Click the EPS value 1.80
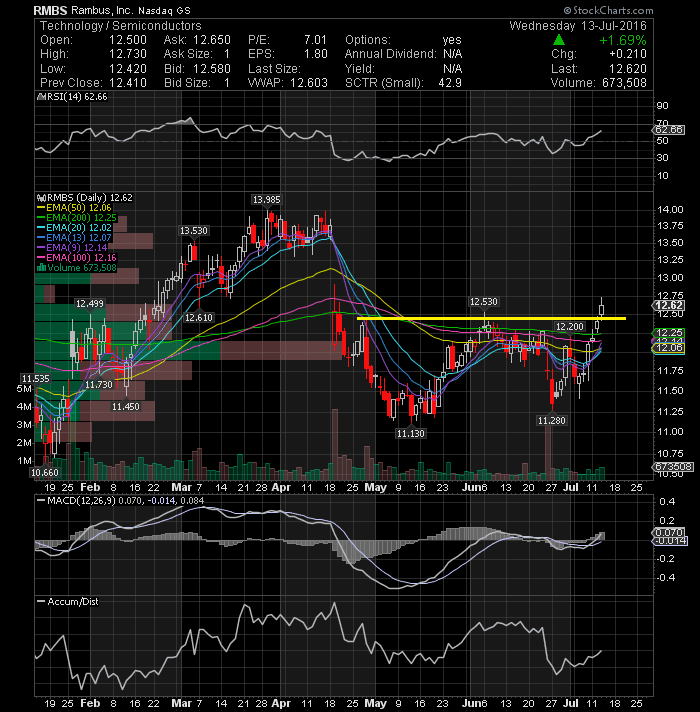Screen dimensions: 700x712 pyautogui.click(x=315, y=54)
